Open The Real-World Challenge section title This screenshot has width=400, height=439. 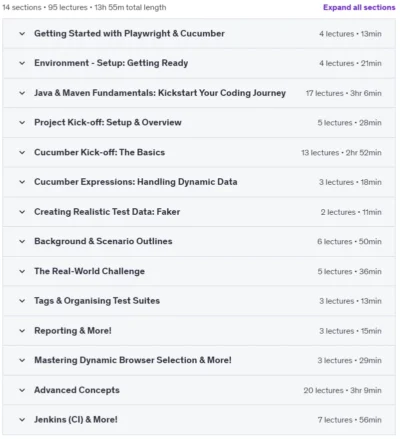(89, 271)
